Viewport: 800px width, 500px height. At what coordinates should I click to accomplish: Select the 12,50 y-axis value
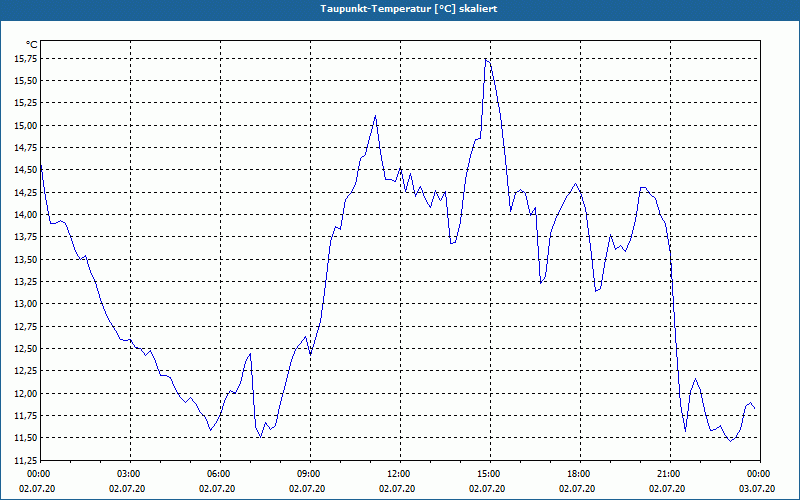[x=27, y=348]
